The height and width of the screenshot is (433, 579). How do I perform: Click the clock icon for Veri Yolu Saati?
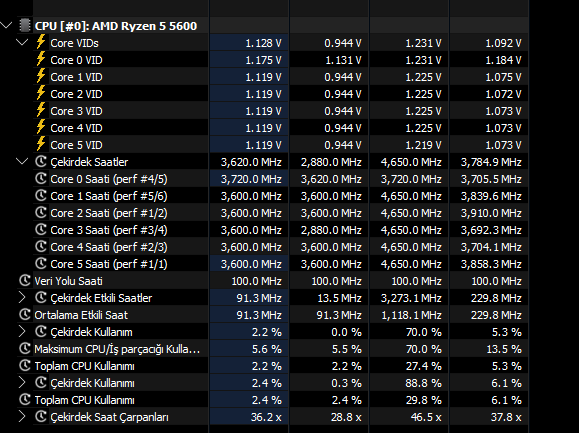click(25, 280)
